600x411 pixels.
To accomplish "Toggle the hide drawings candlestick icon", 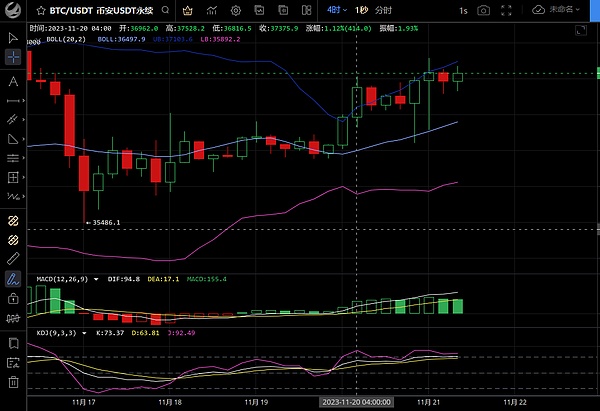I will point(13,319).
